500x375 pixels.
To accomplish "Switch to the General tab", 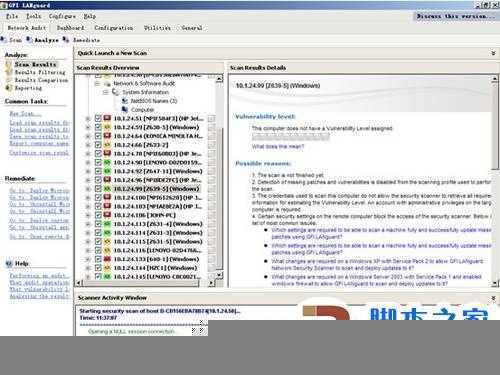I will pyautogui.click(x=192, y=28).
